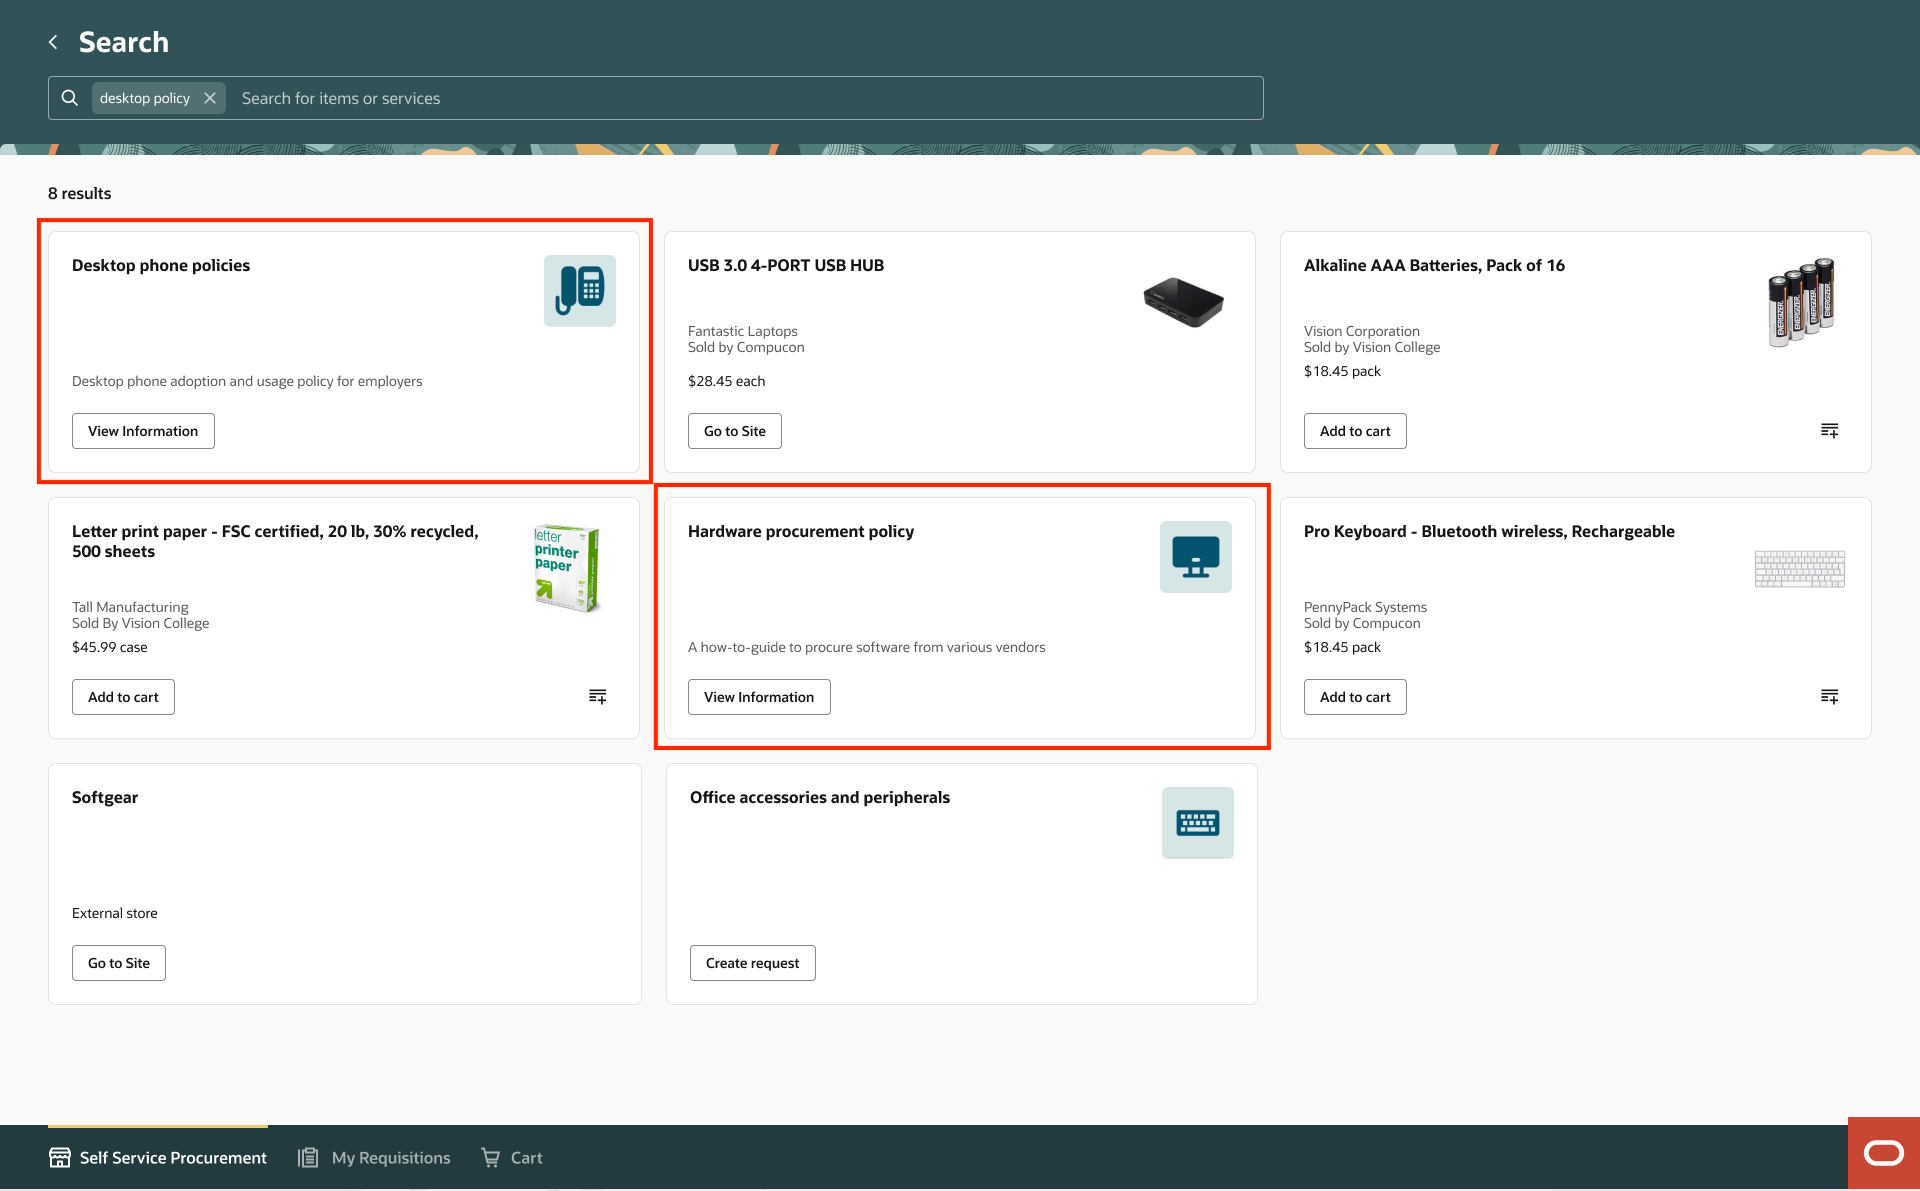Click the Desktop phone policies phone icon
1920x1191 pixels.
pos(579,291)
